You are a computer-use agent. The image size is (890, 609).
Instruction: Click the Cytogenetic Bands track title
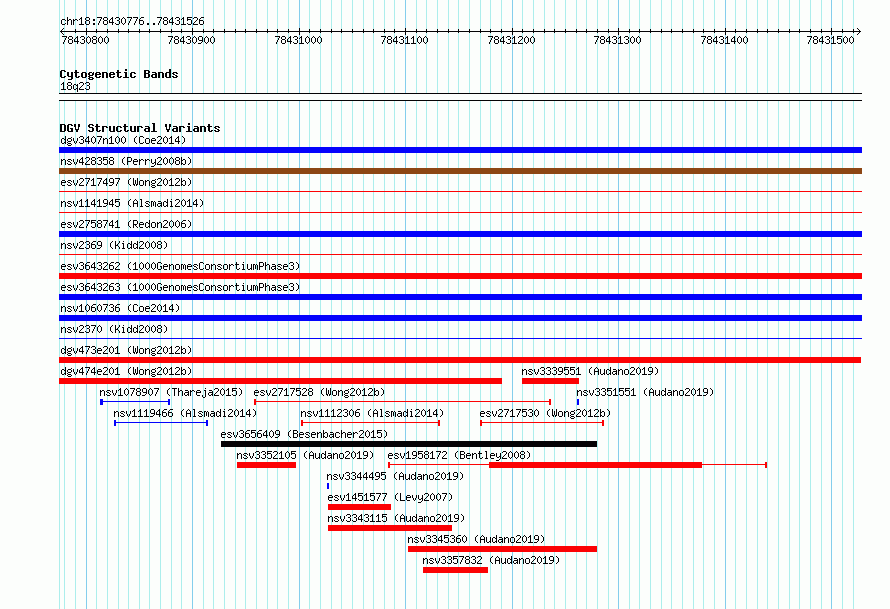coord(119,74)
